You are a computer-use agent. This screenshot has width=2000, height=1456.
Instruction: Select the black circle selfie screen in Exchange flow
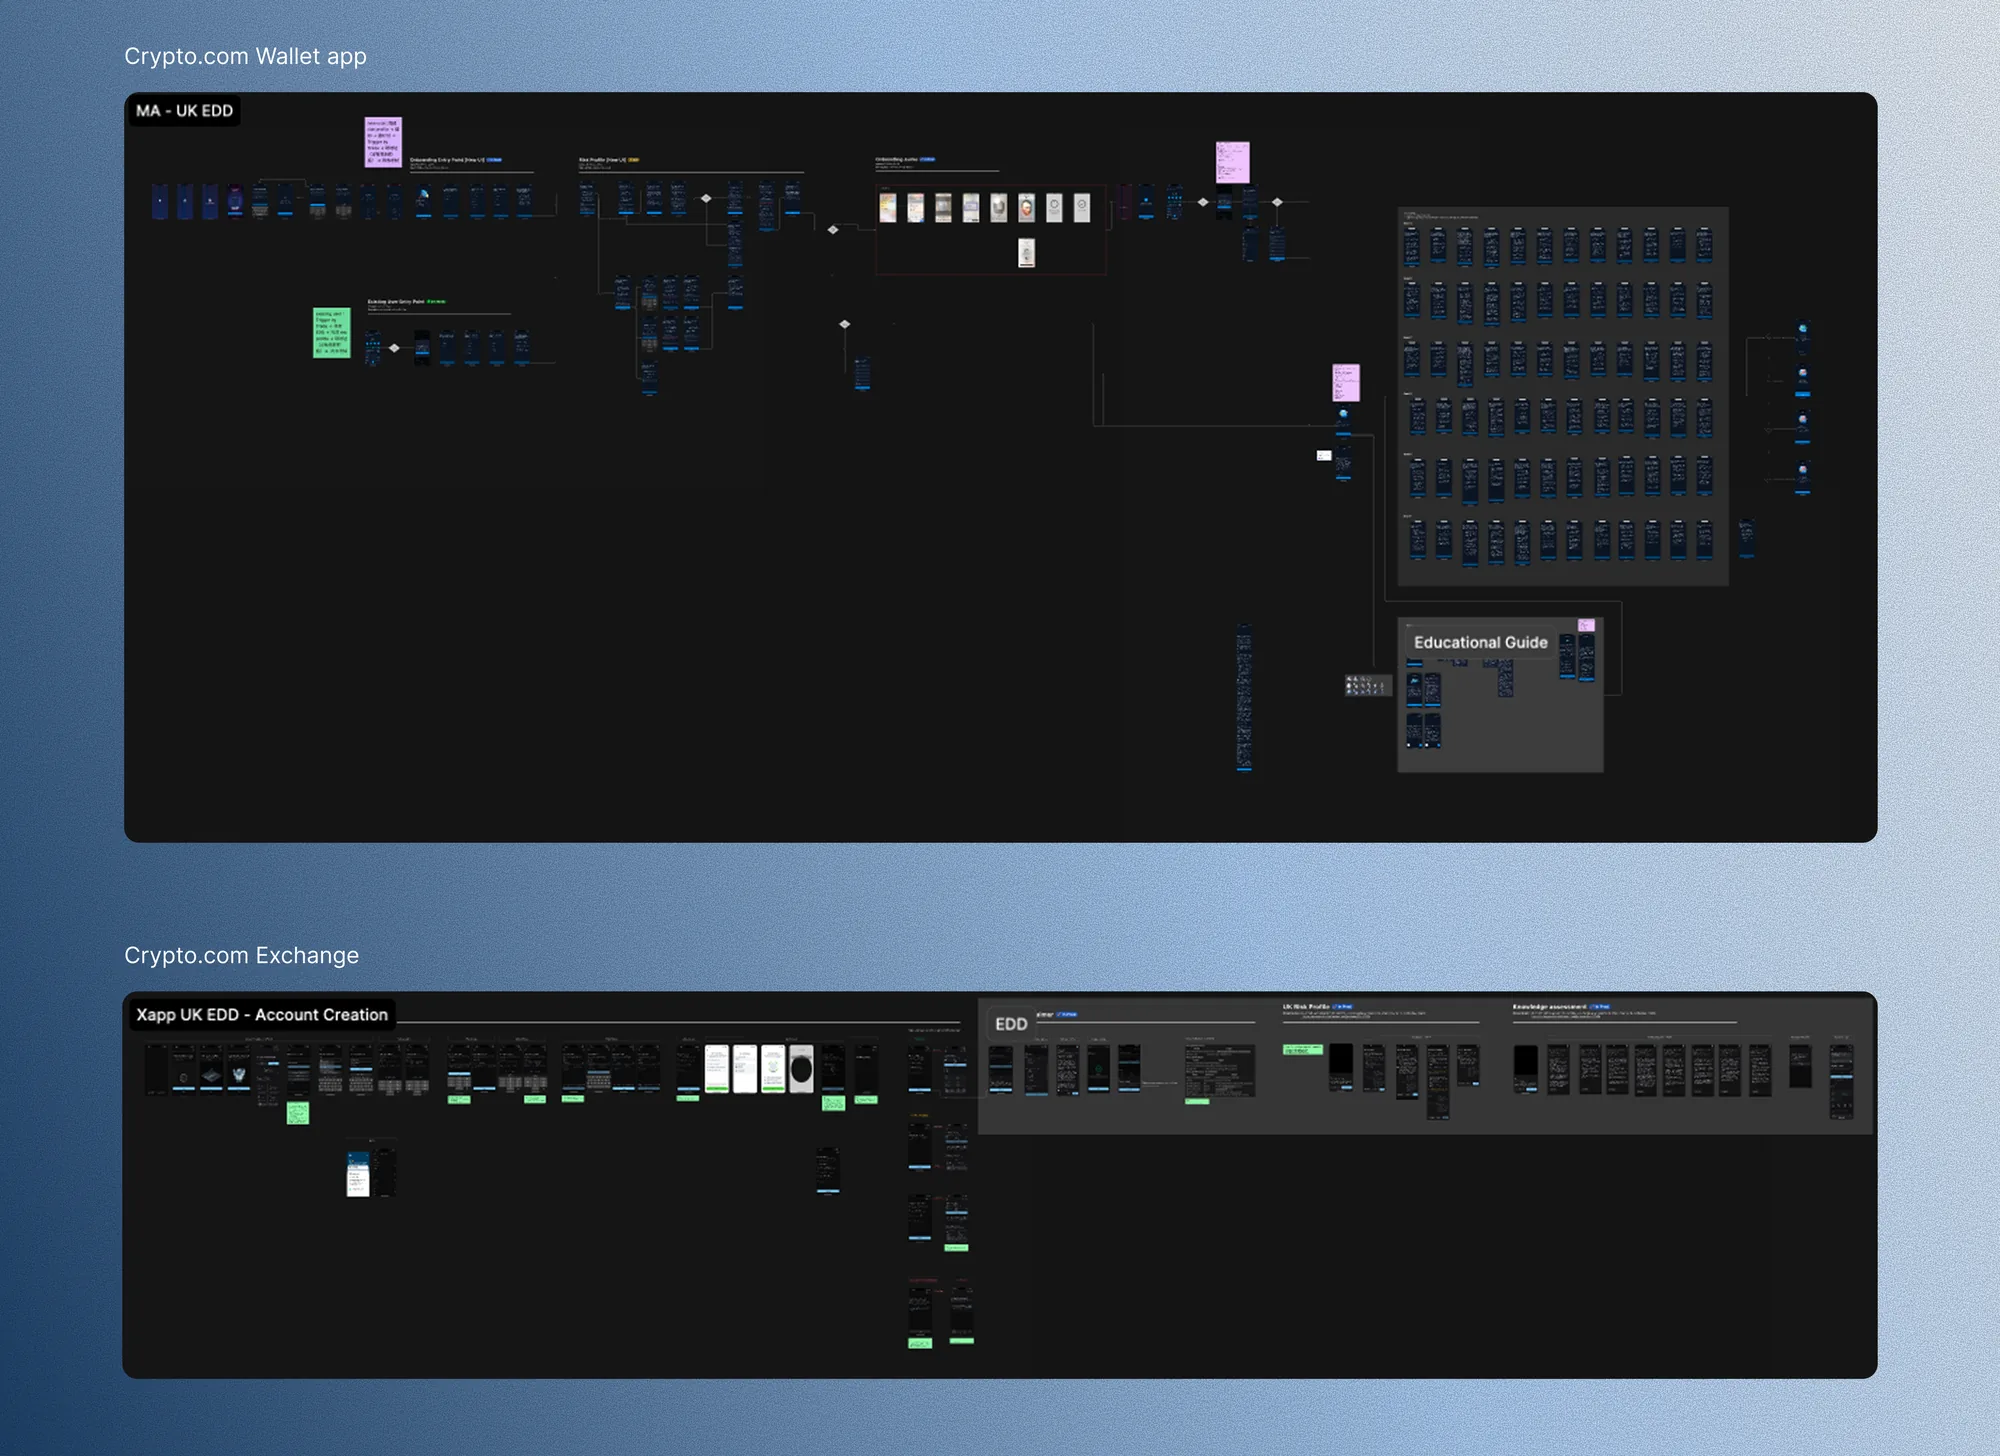click(x=801, y=1069)
